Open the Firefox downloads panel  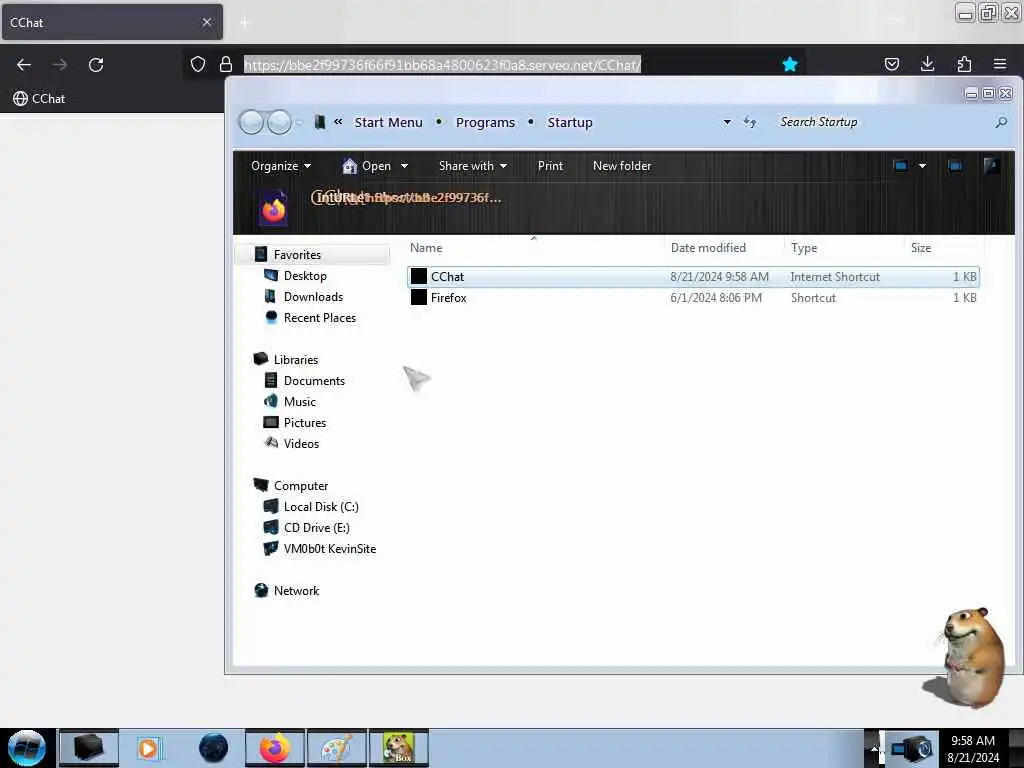point(927,64)
